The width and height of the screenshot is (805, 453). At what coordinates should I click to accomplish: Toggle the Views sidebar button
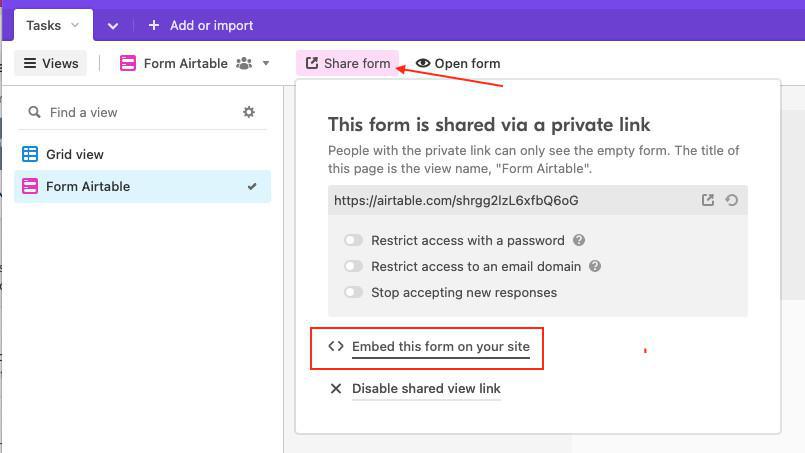coord(50,63)
